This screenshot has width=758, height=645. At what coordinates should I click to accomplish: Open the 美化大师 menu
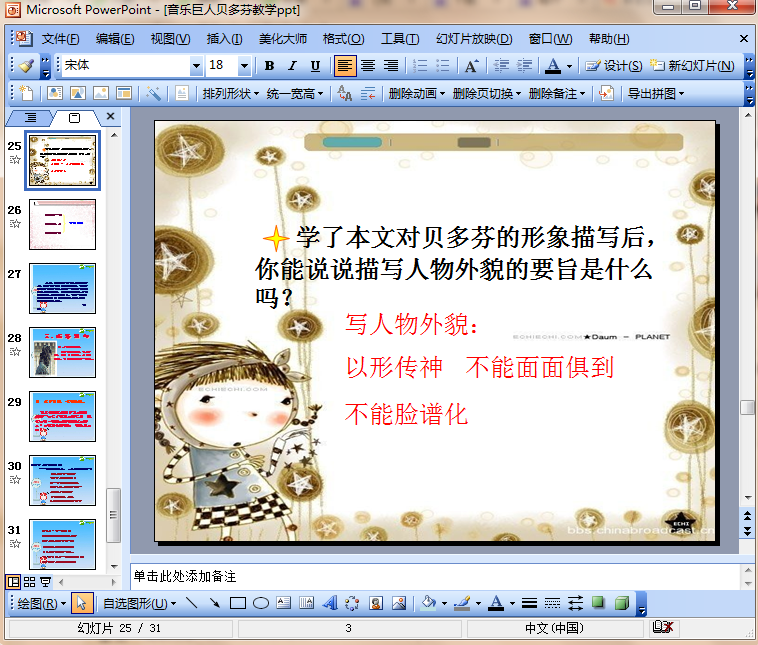pyautogui.click(x=283, y=39)
